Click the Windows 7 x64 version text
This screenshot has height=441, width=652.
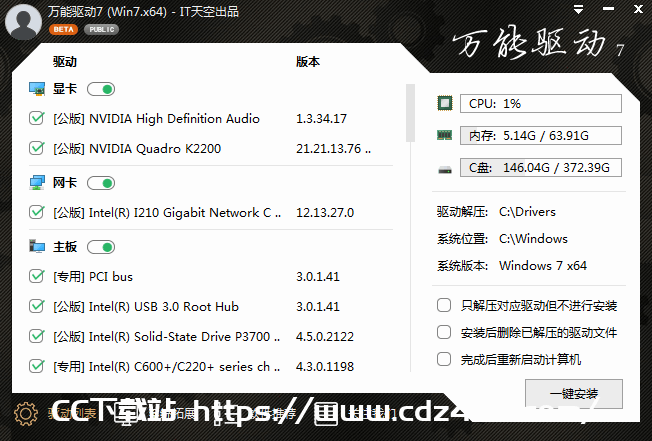[x=543, y=266]
